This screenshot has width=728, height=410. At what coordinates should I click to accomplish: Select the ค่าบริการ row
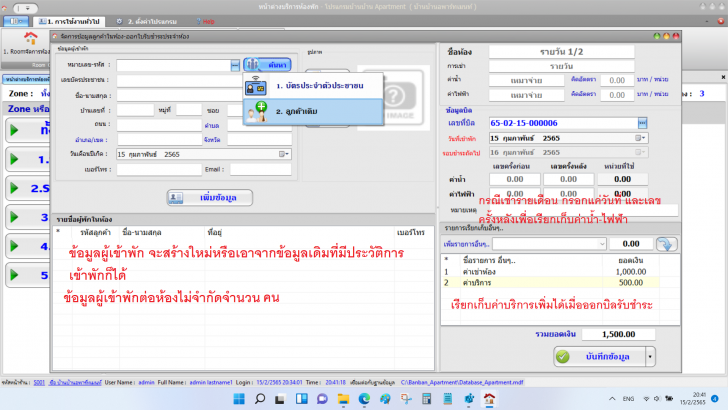(550, 282)
